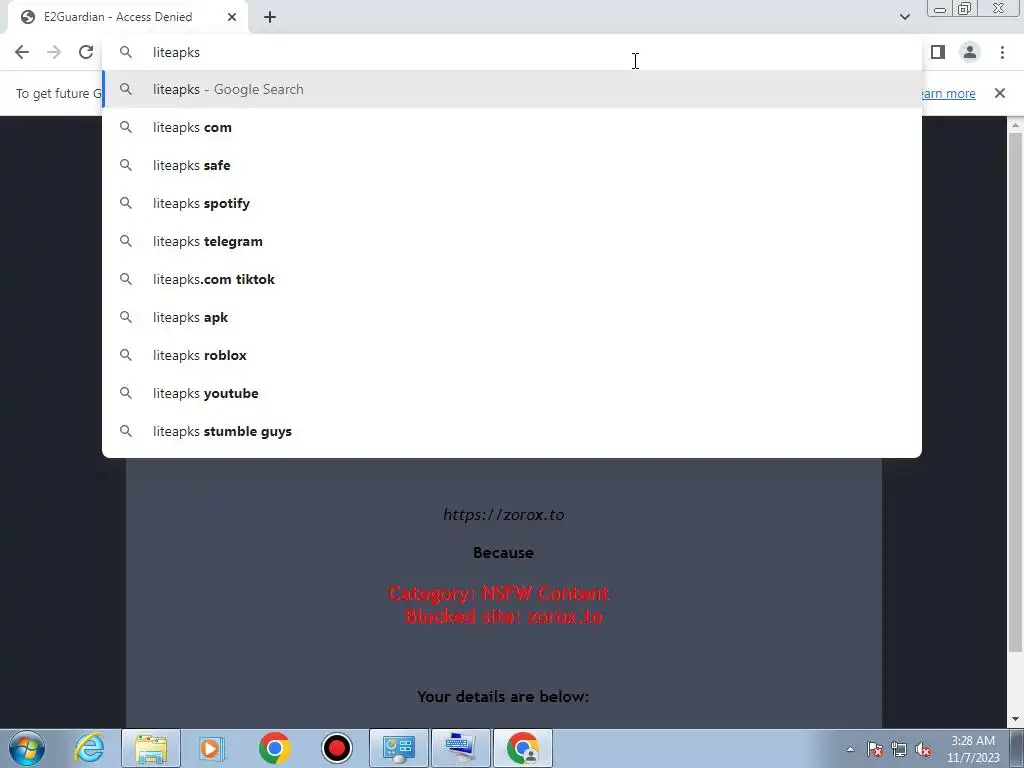Go back with the browser back arrow
This screenshot has width=1024, height=768.
point(22,52)
